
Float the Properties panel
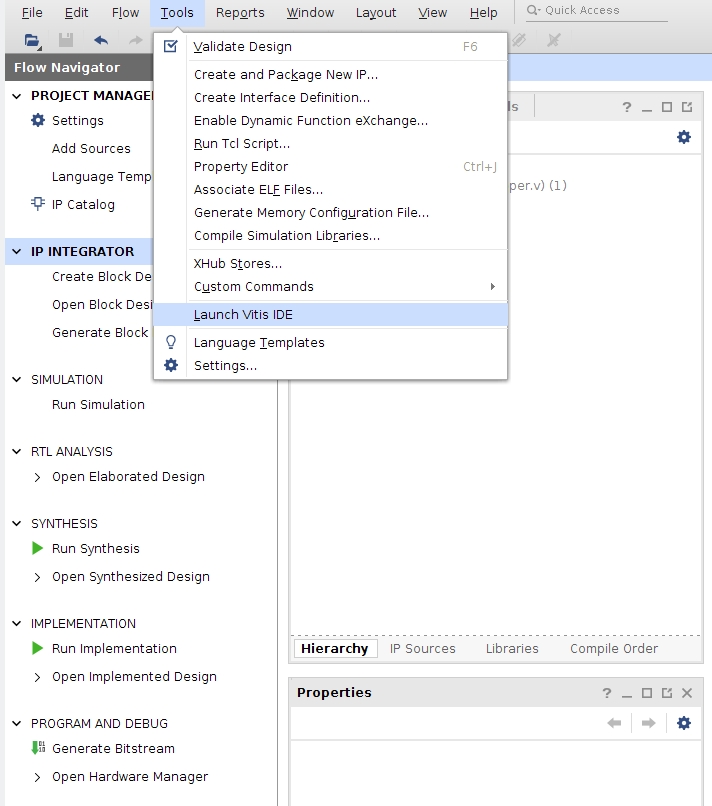coord(667,693)
